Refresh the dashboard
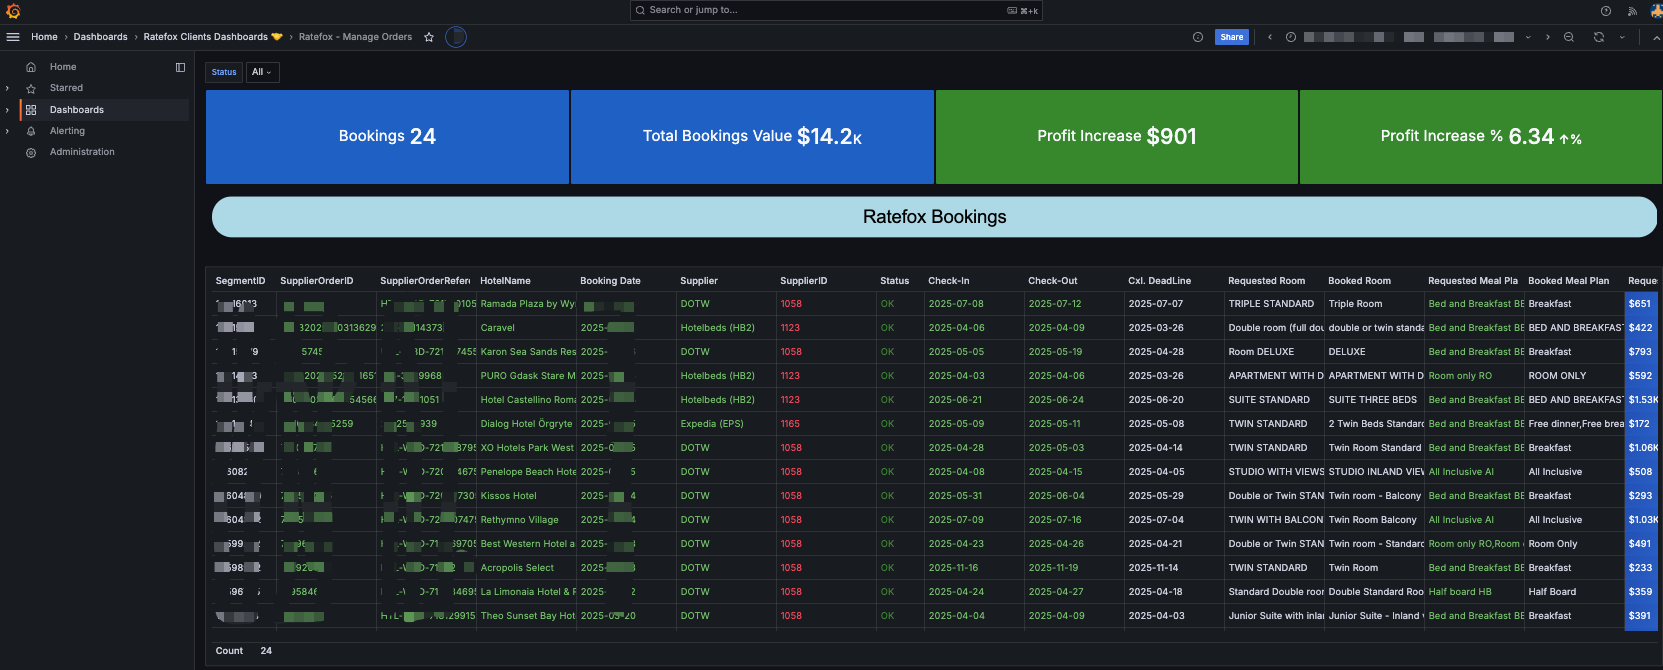The height and width of the screenshot is (670, 1663). click(1599, 37)
